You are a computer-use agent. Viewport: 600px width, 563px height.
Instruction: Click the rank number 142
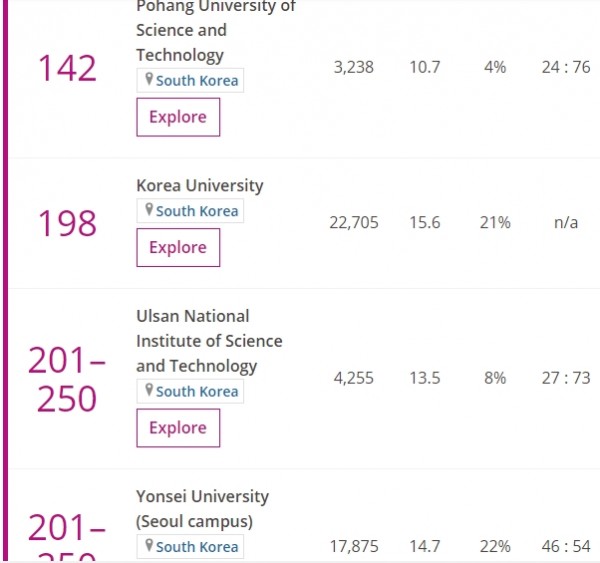67,68
